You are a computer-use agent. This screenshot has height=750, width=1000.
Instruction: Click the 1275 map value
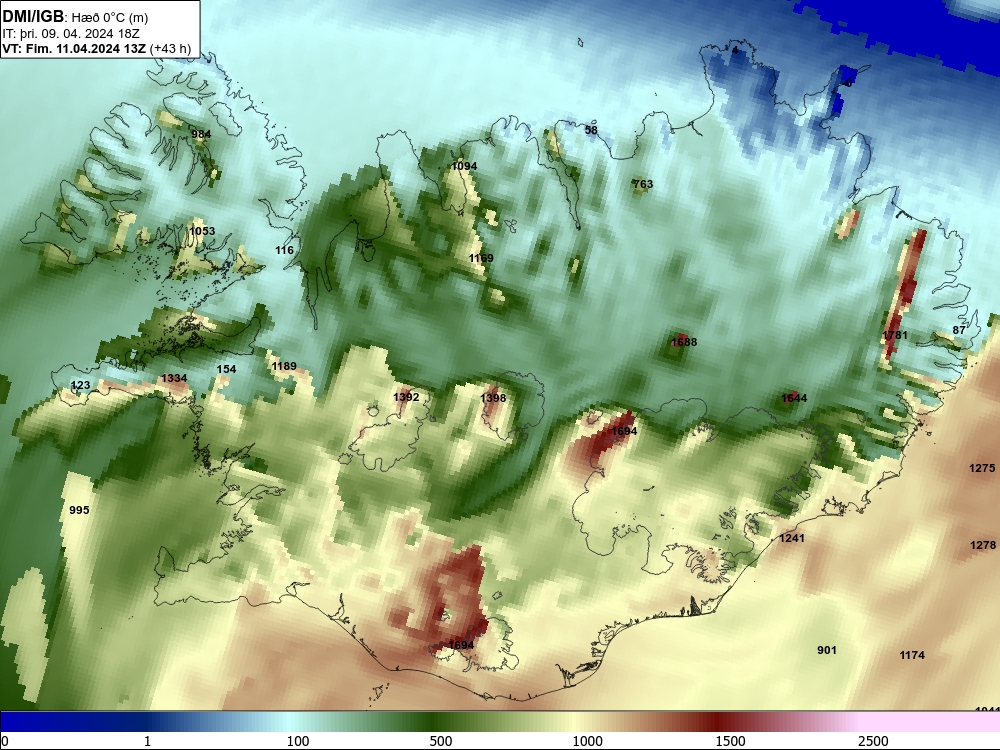point(982,468)
